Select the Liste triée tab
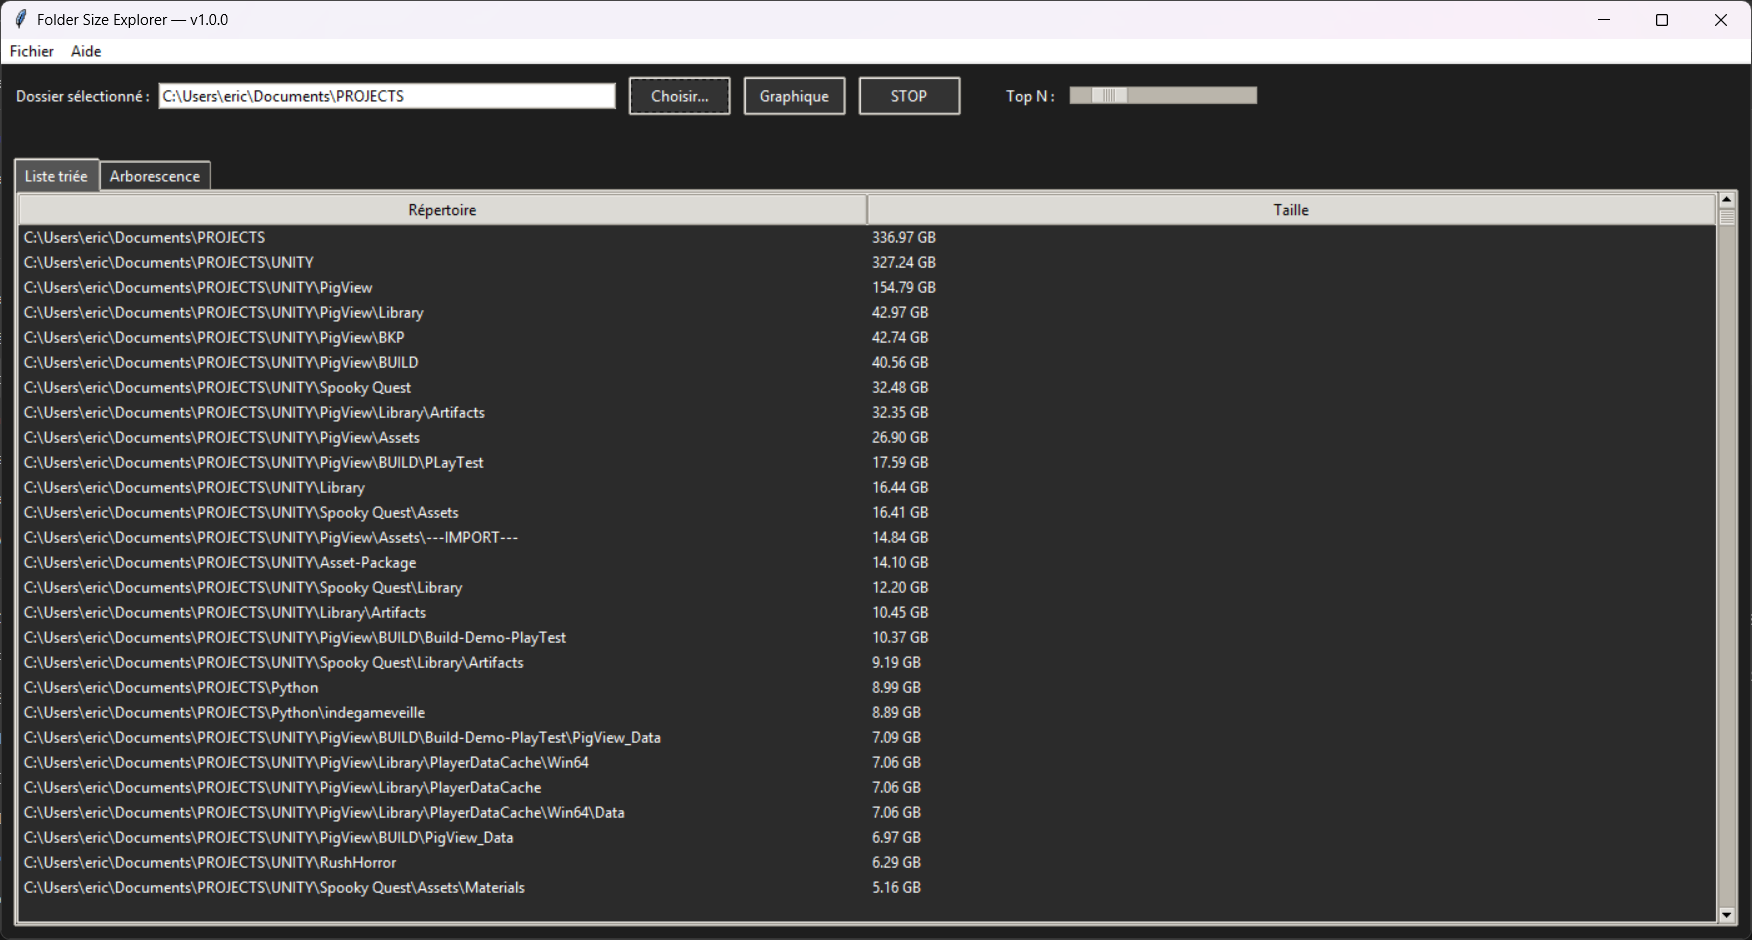The image size is (1752, 940). click(56, 176)
